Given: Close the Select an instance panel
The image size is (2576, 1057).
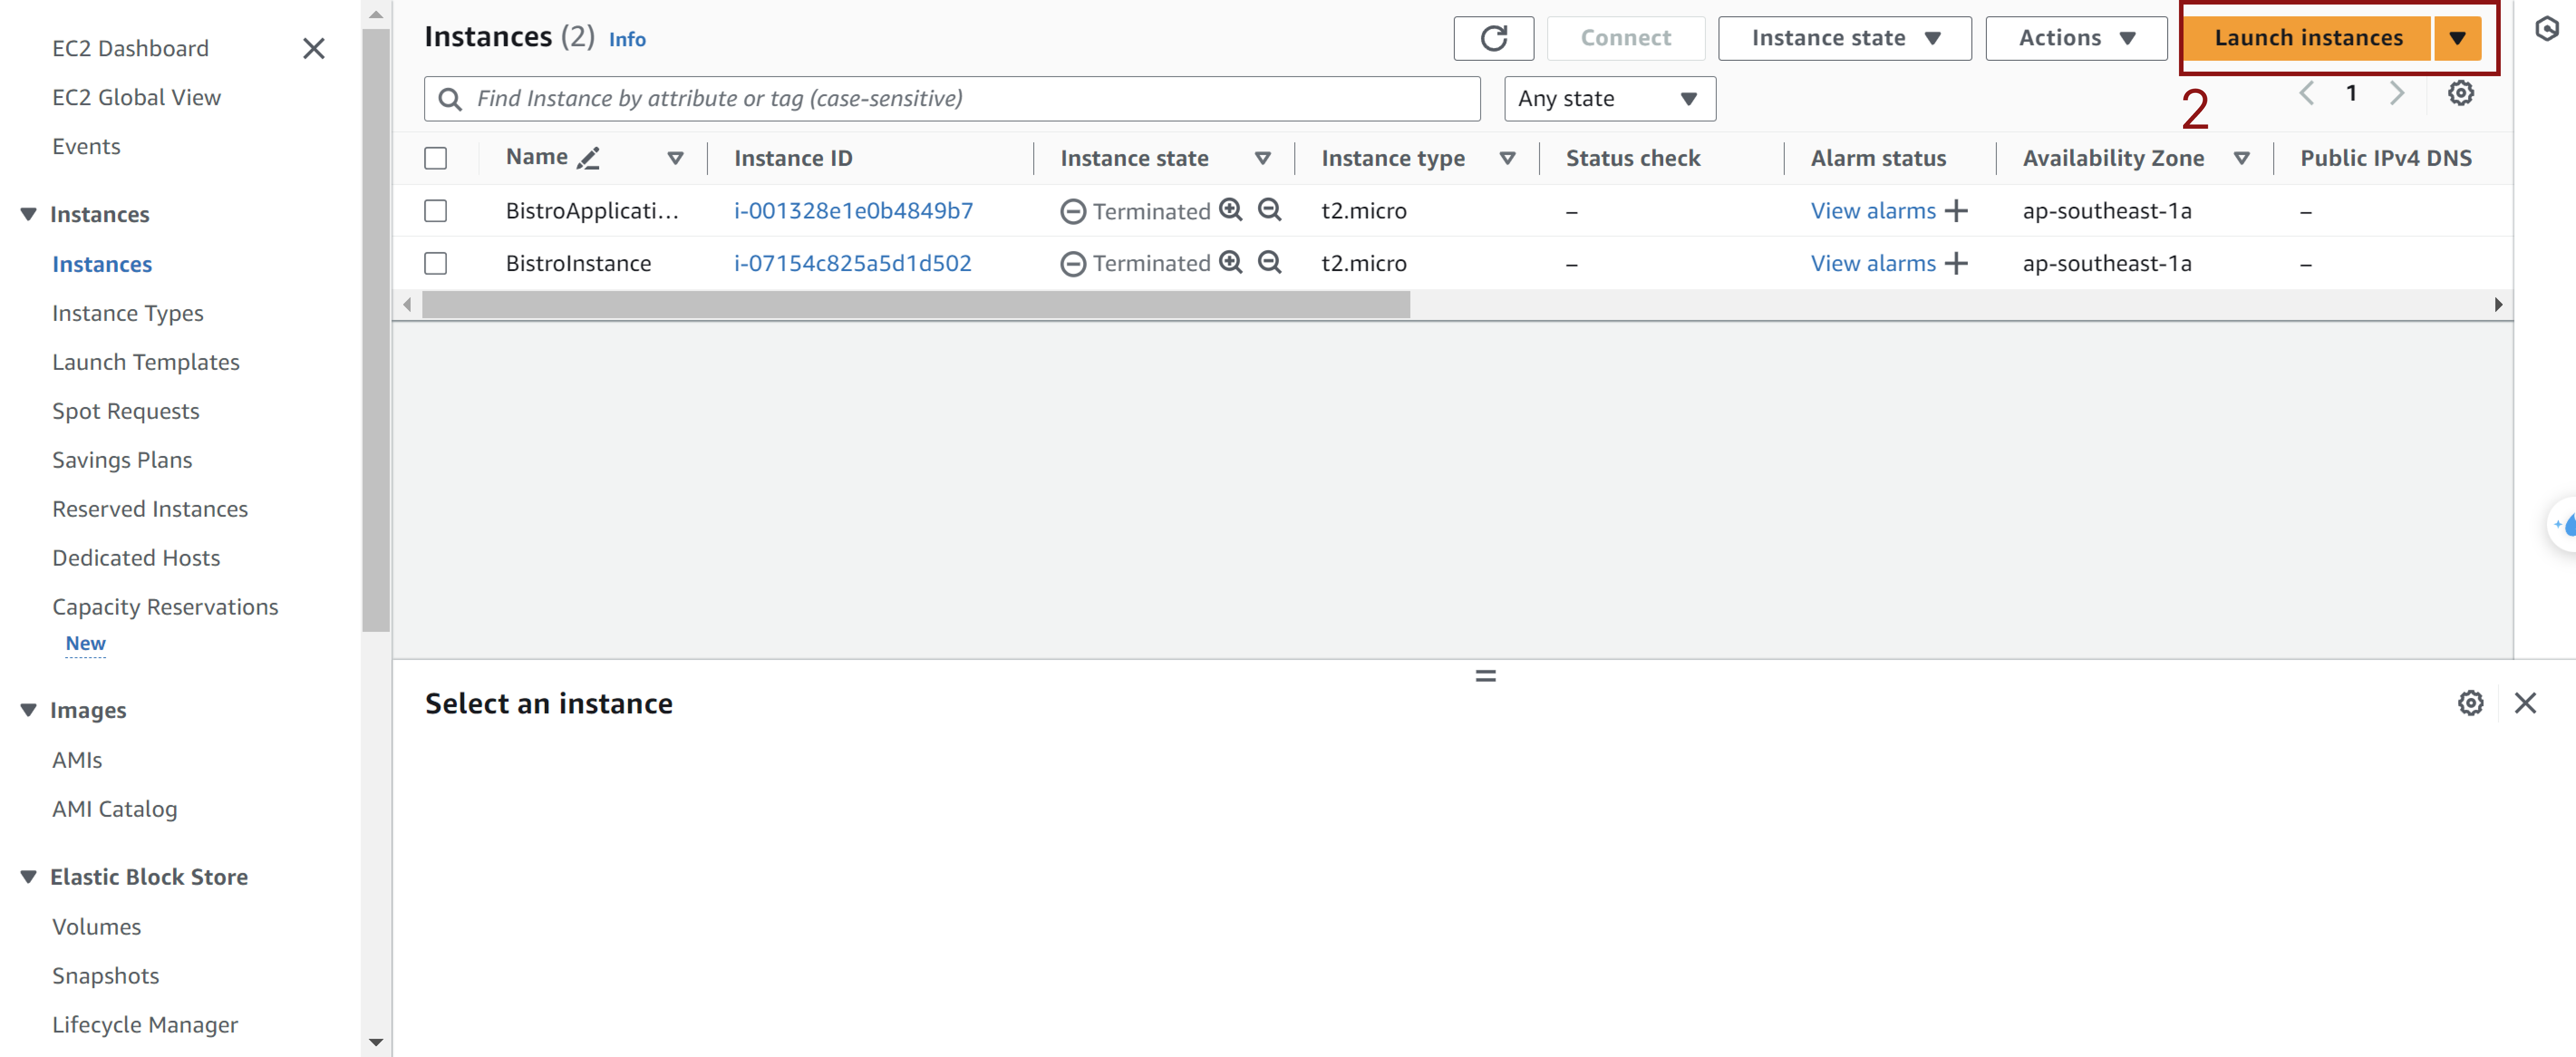Looking at the screenshot, I should point(2525,703).
